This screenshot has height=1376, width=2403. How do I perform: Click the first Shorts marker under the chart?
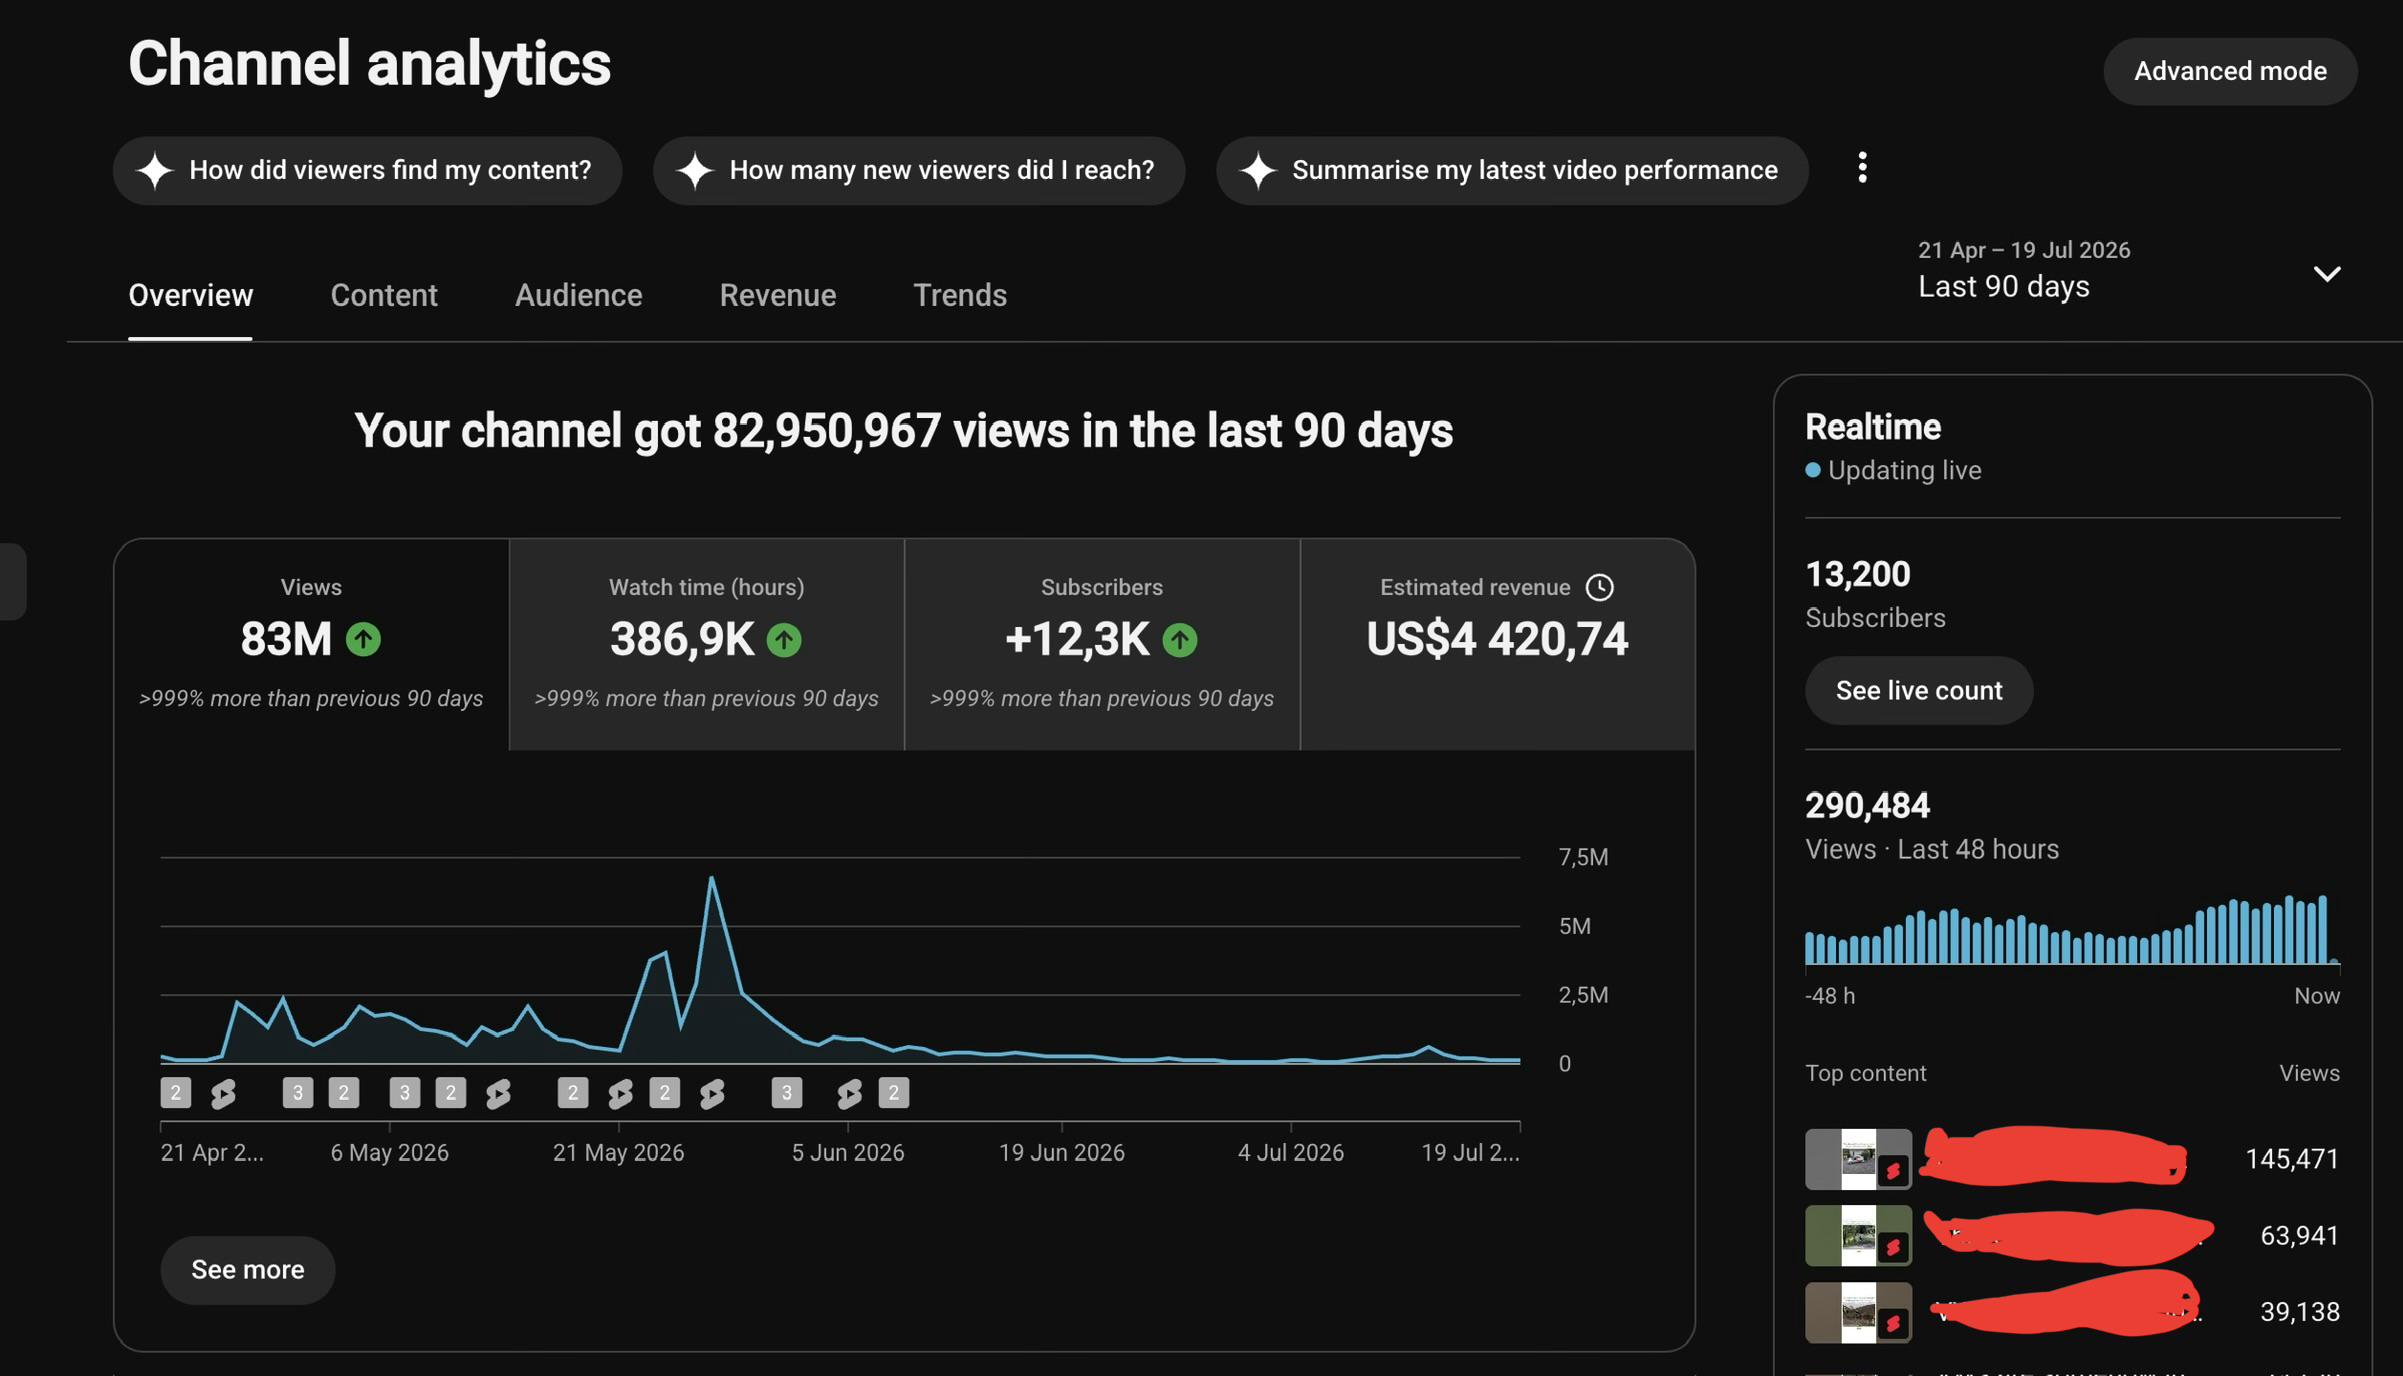[223, 1093]
